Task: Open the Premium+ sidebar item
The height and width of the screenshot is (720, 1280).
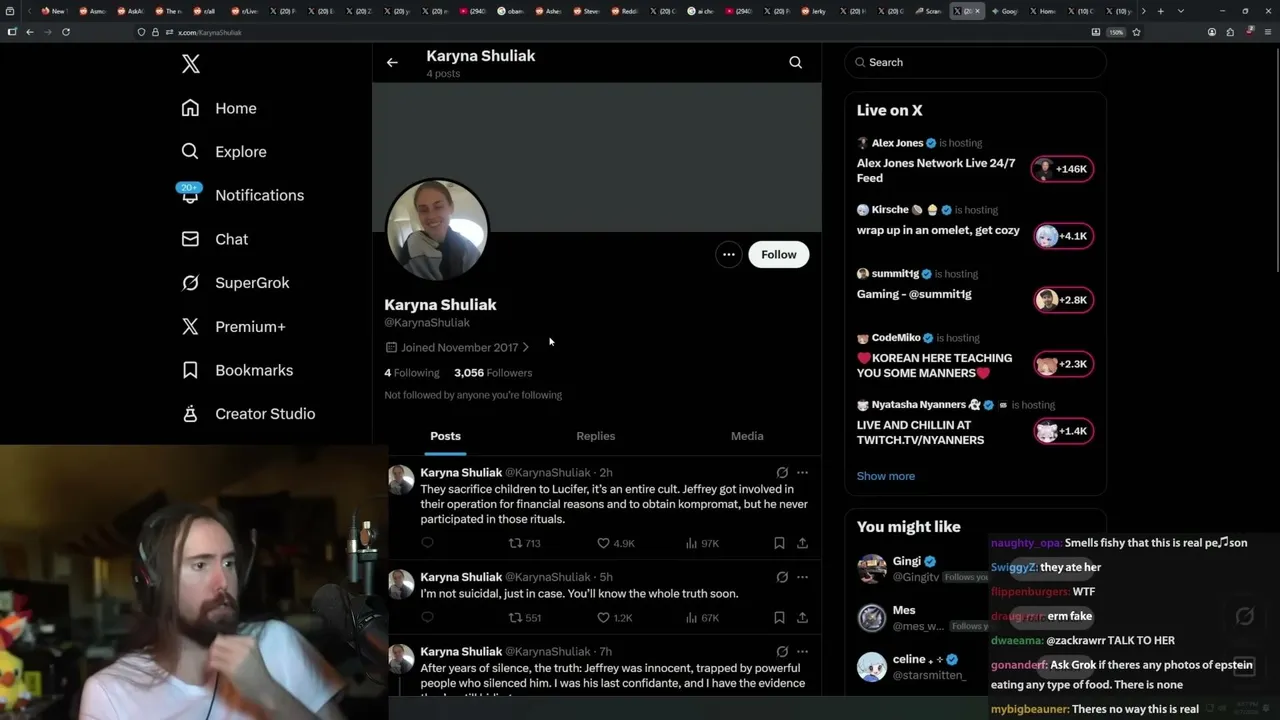Action: coord(233,327)
